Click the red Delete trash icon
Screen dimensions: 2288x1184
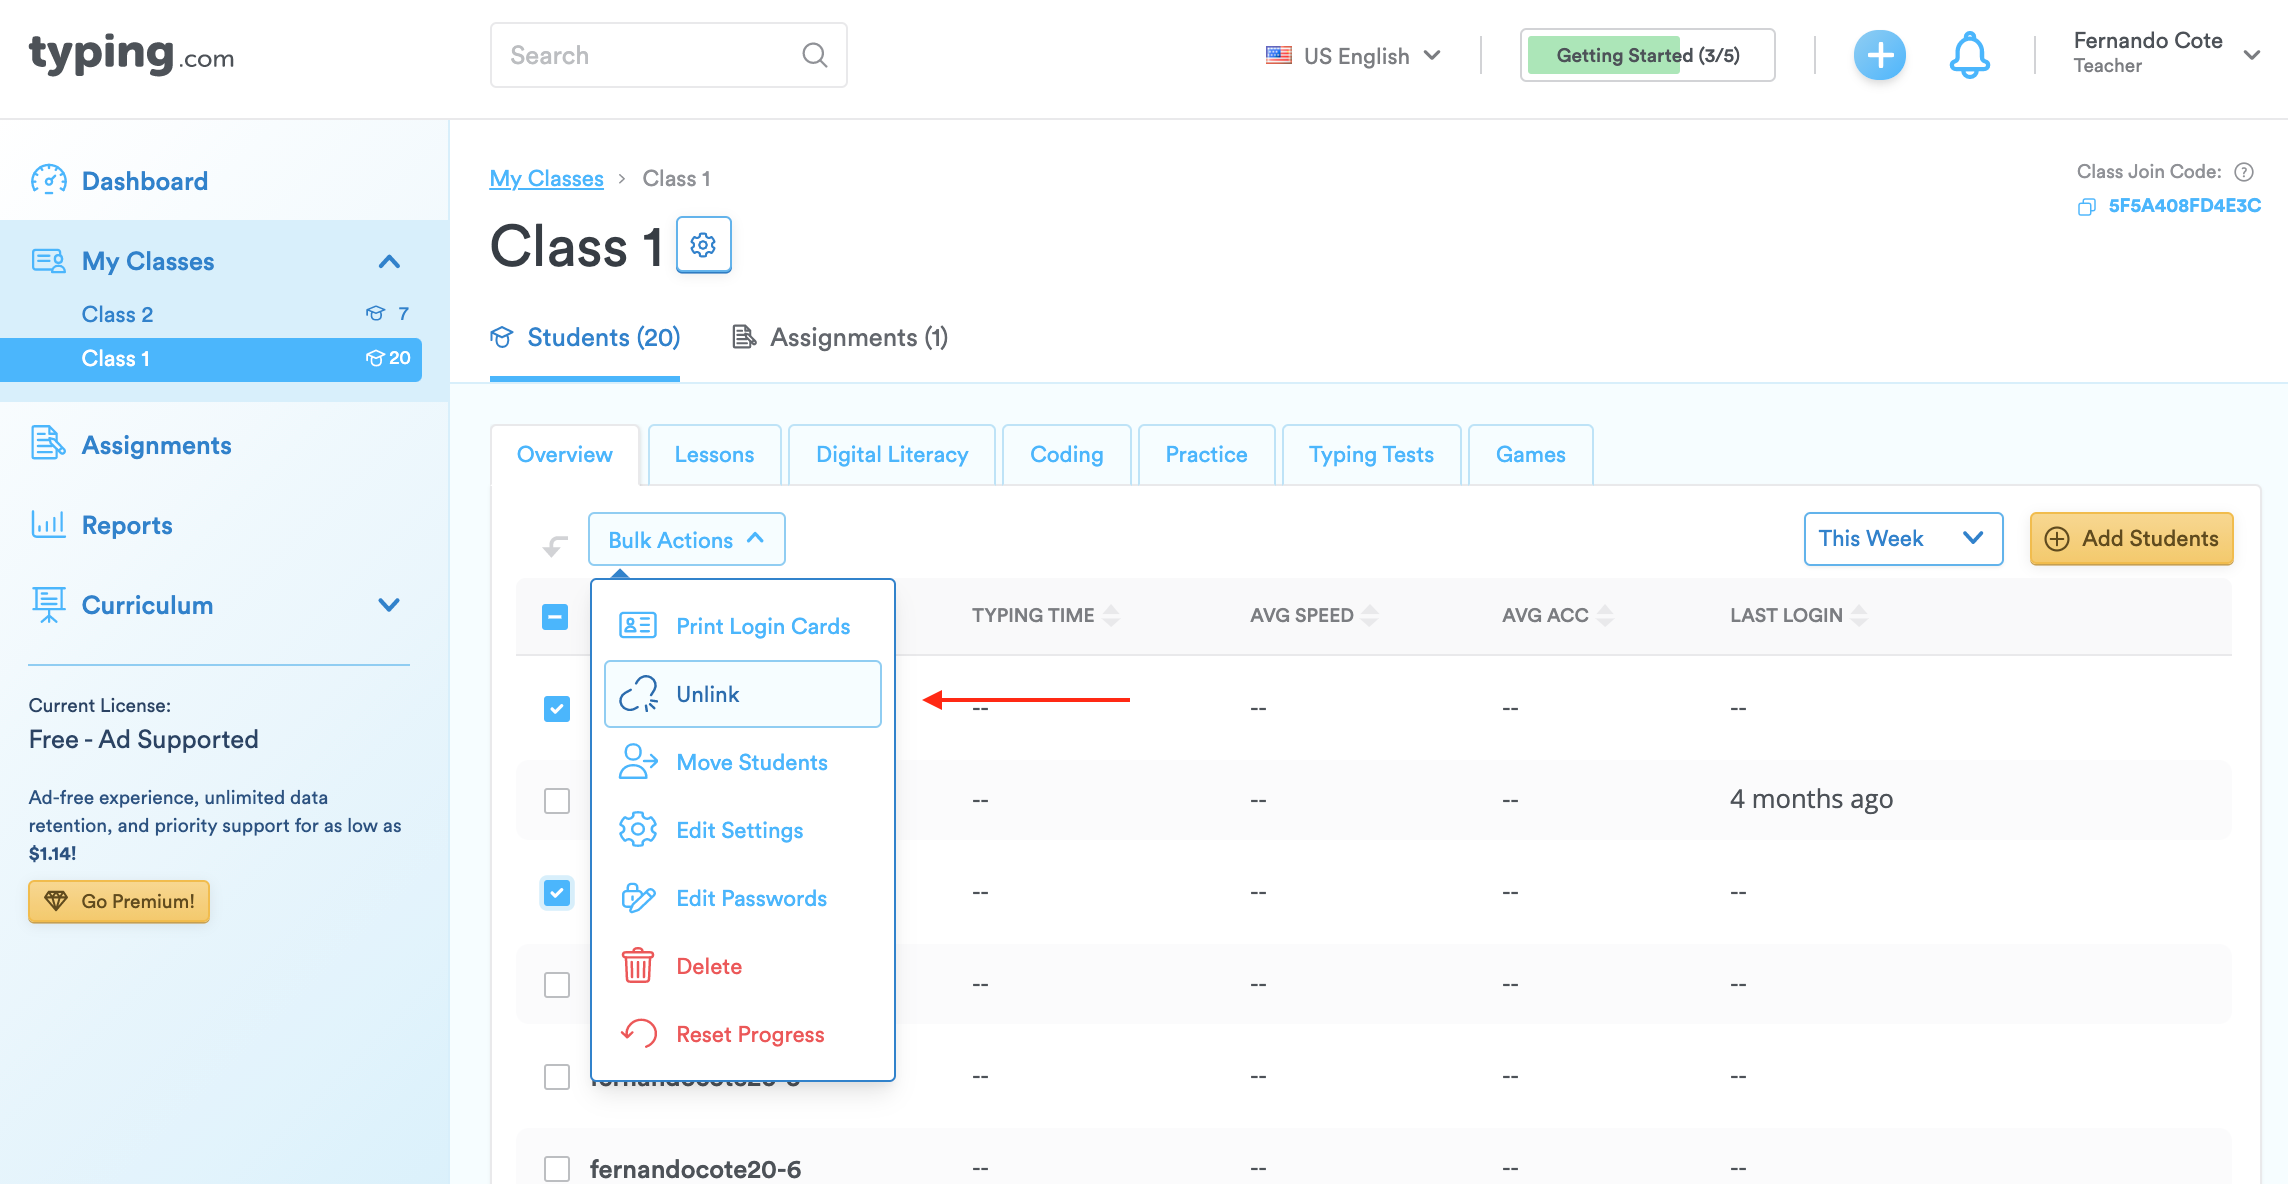(638, 965)
